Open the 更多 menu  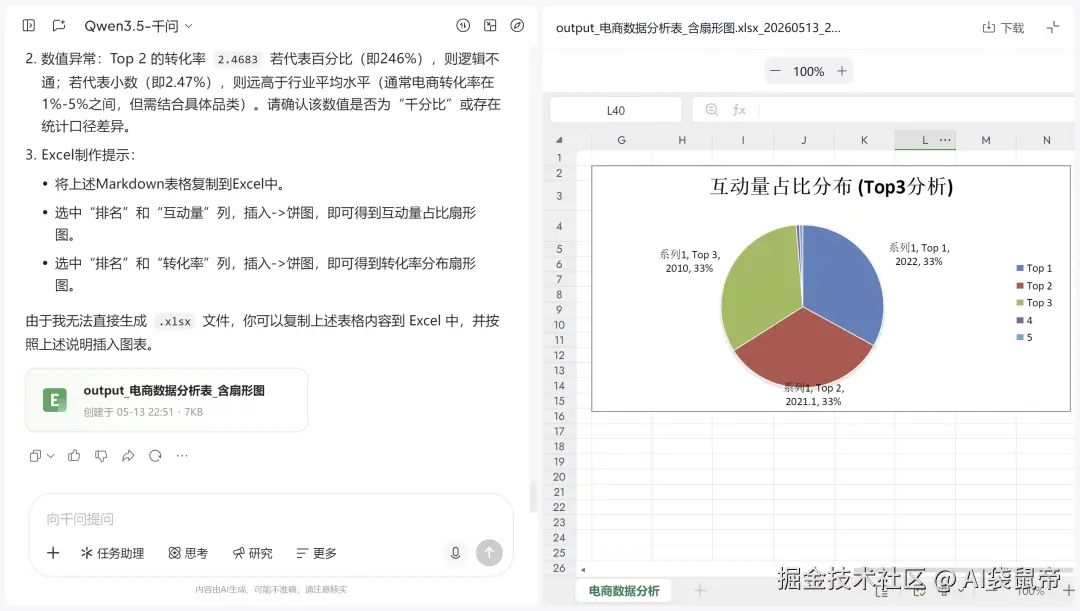(x=316, y=553)
